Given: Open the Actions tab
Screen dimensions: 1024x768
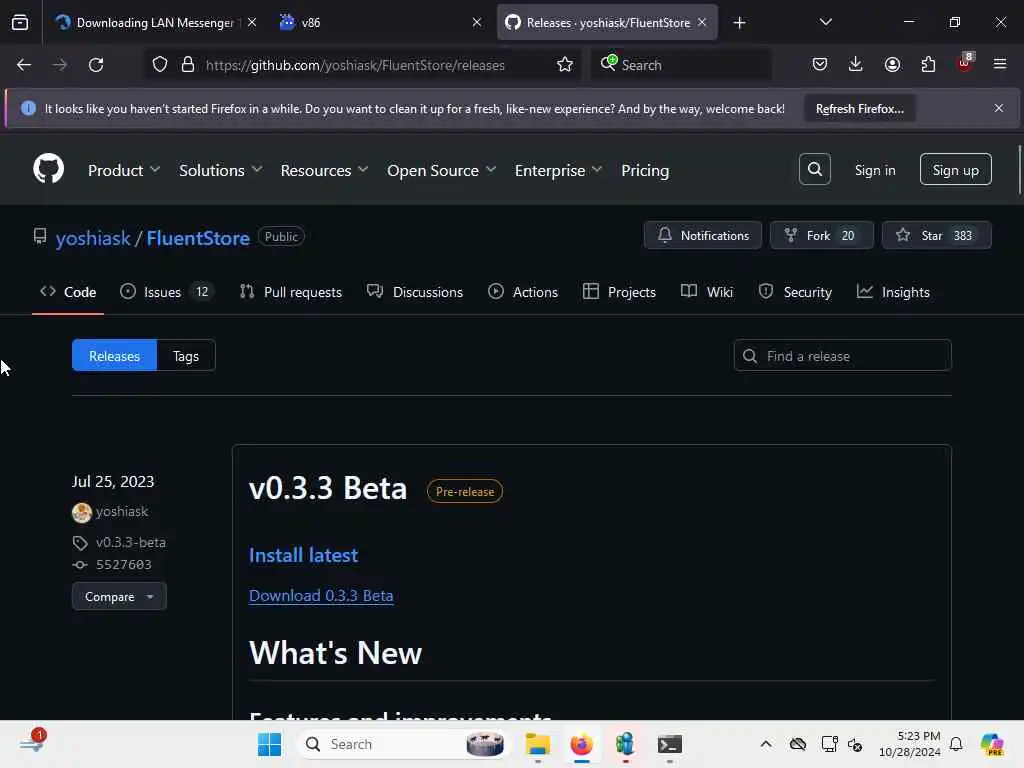Looking at the screenshot, I should 522,292.
